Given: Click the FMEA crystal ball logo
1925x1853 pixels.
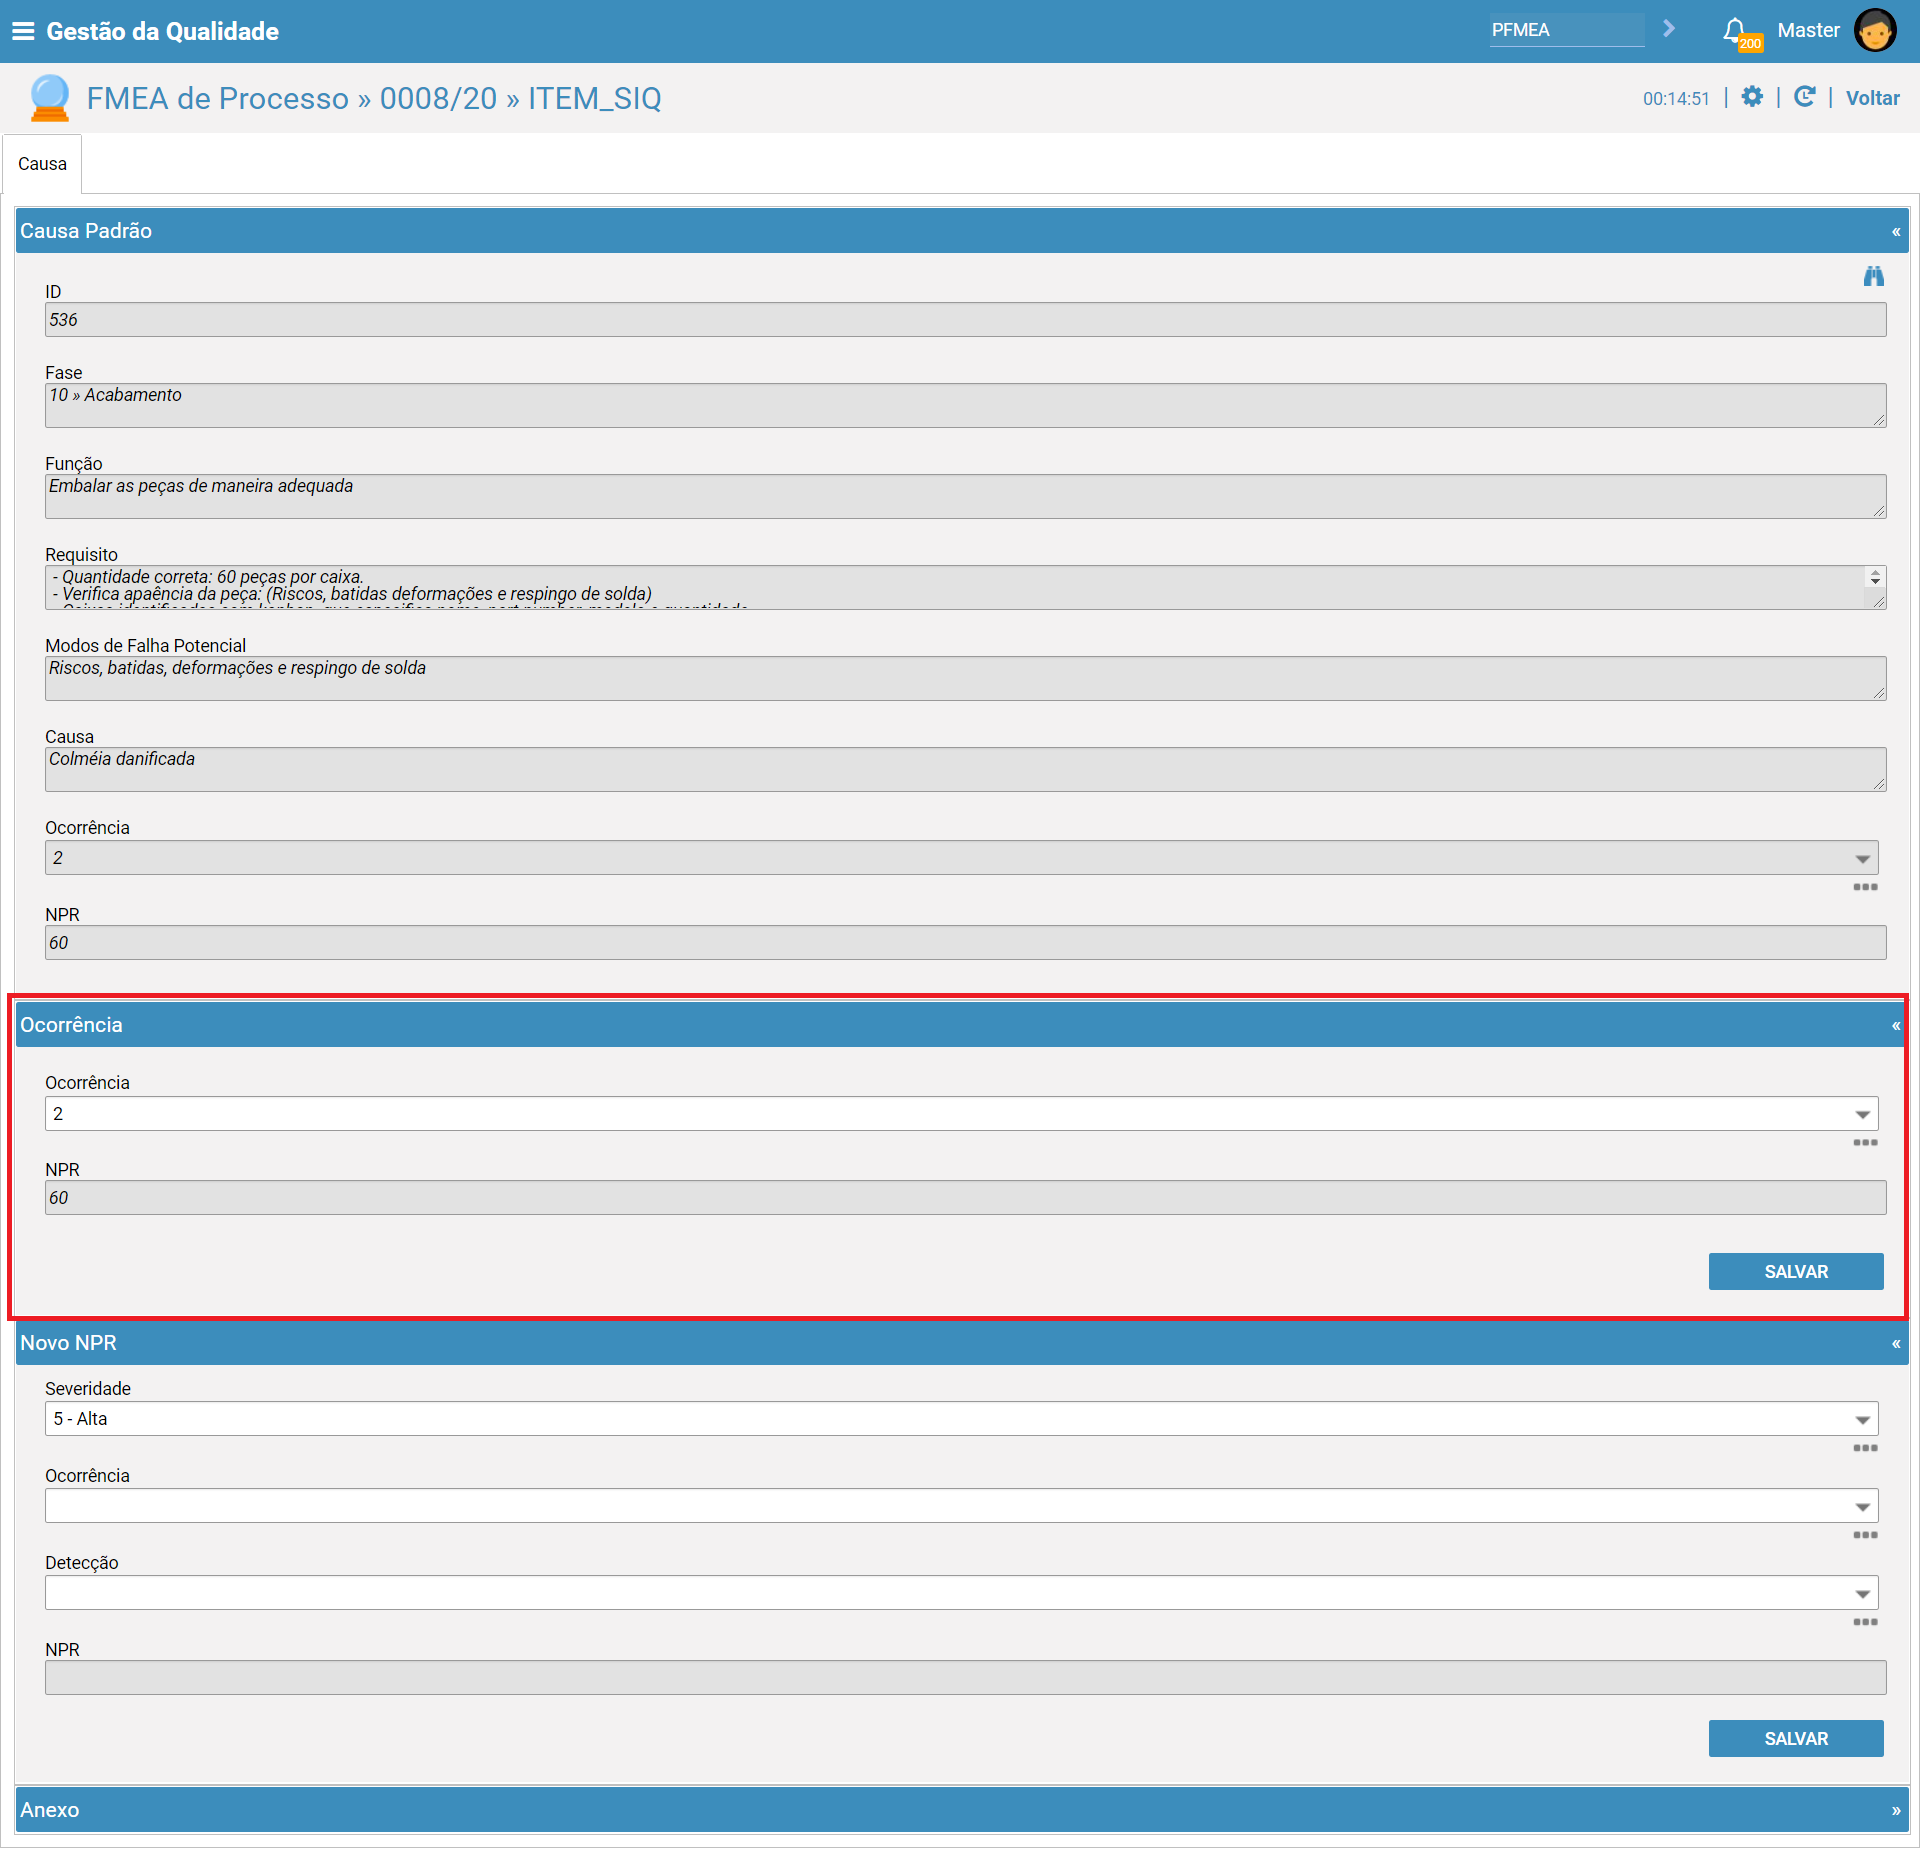Looking at the screenshot, I should 49,98.
